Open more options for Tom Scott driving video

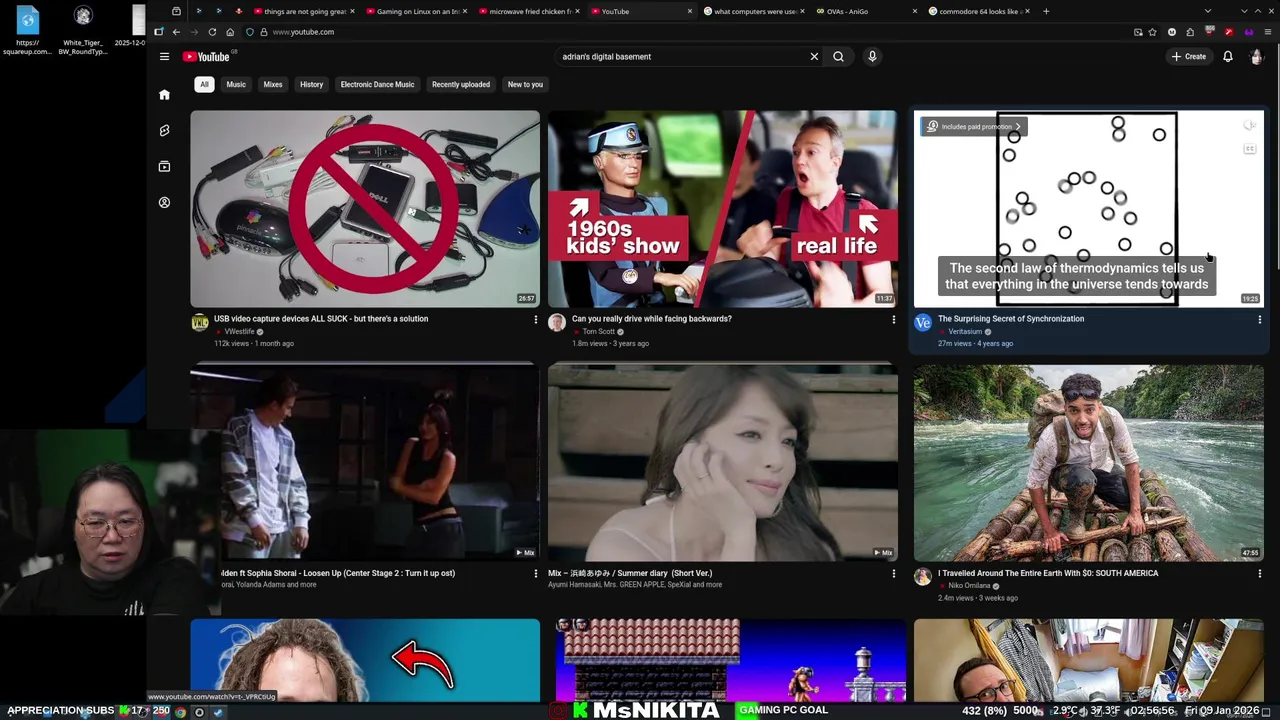click(893, 320)
